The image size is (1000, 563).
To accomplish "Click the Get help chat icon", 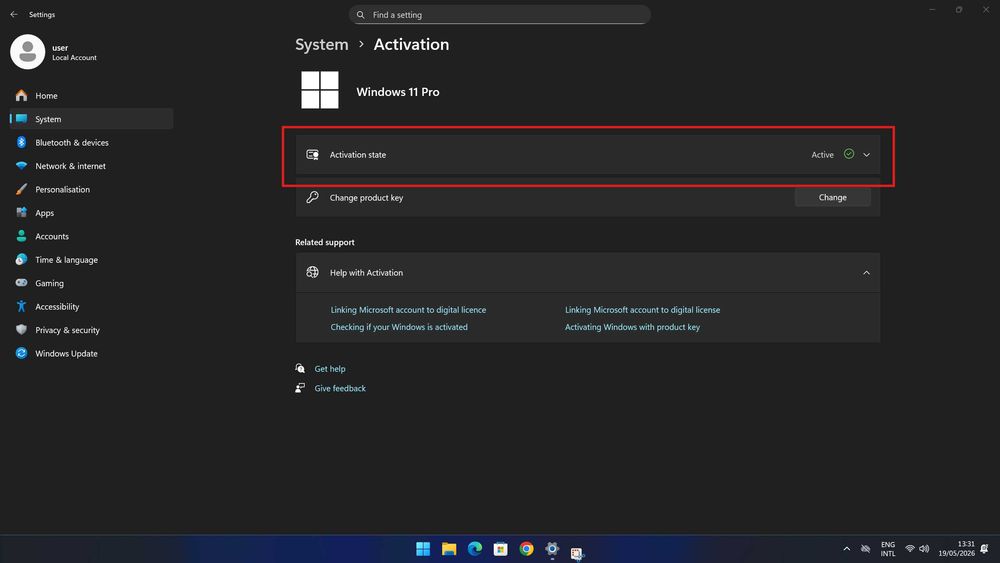I will (300, 369).
